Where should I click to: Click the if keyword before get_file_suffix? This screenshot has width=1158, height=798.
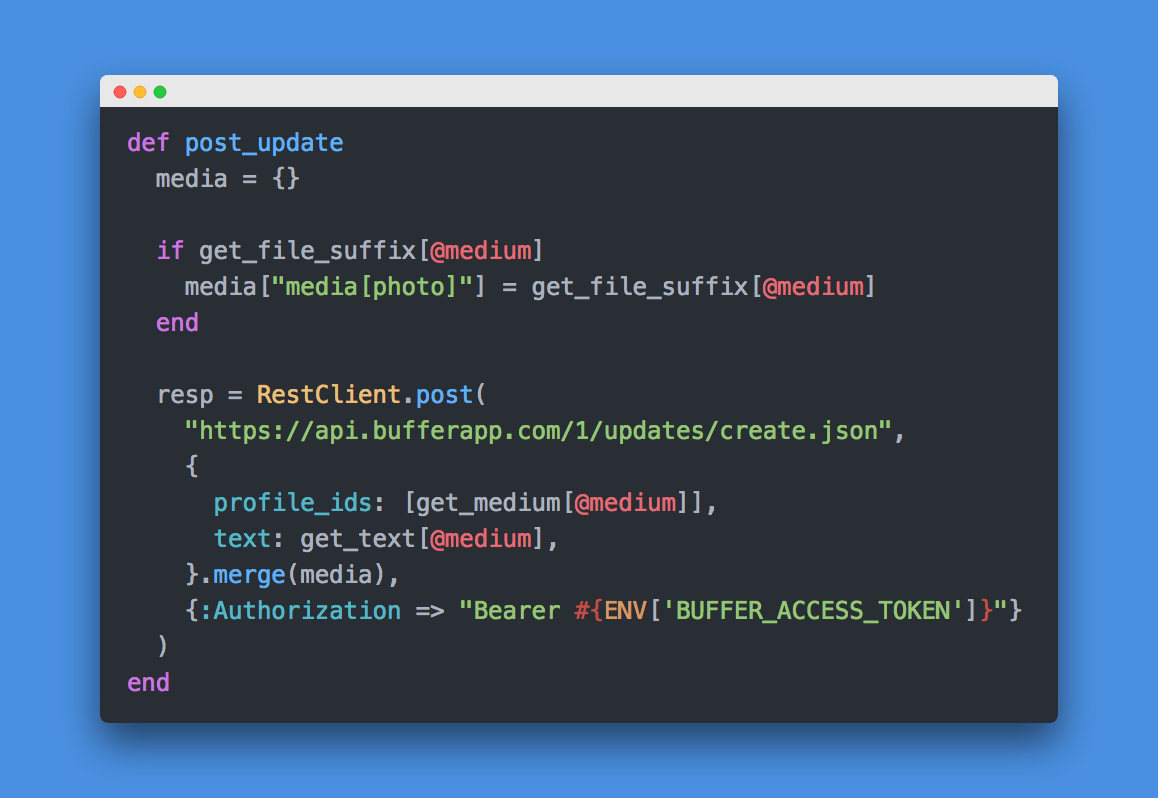(170, 250)
